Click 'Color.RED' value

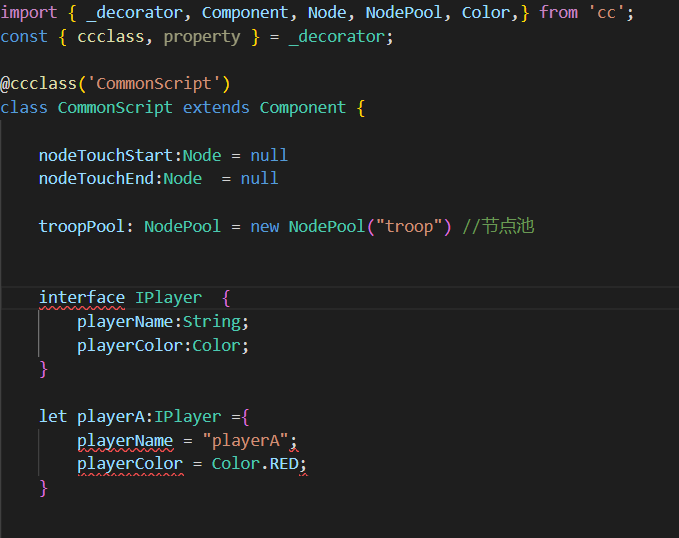point(255,464)
